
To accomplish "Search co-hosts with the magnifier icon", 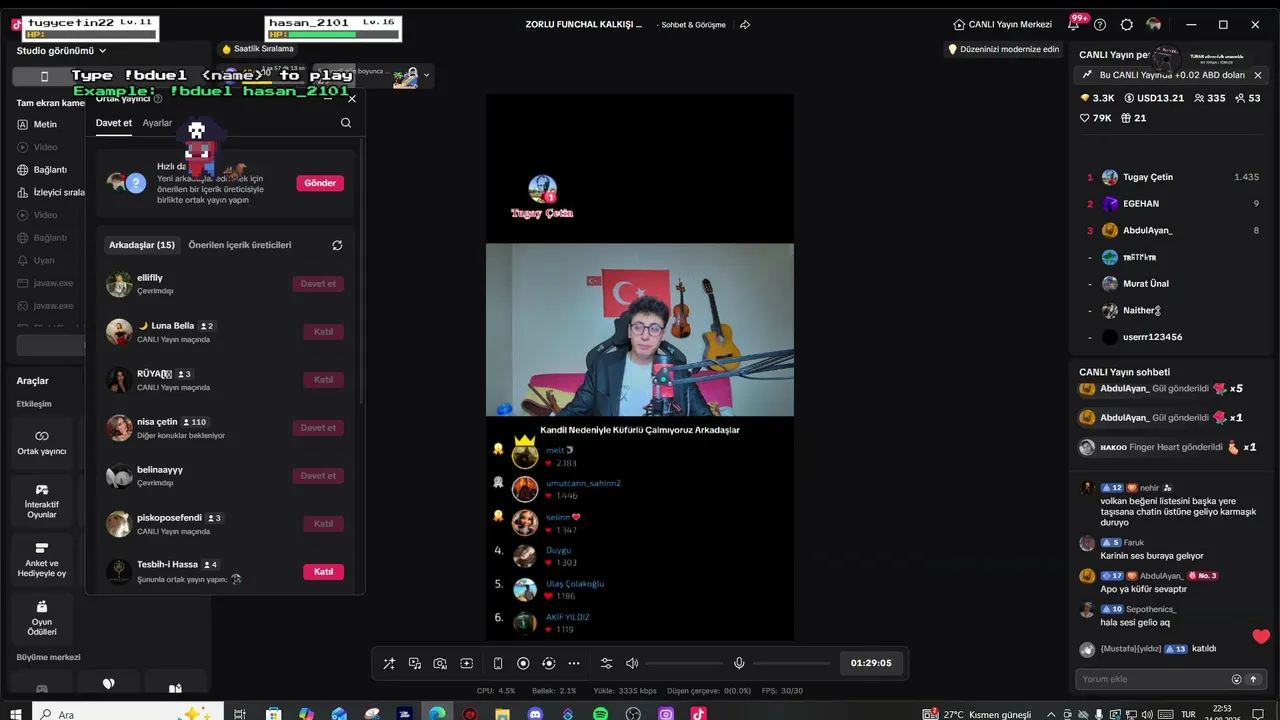I will coord(346,123).
